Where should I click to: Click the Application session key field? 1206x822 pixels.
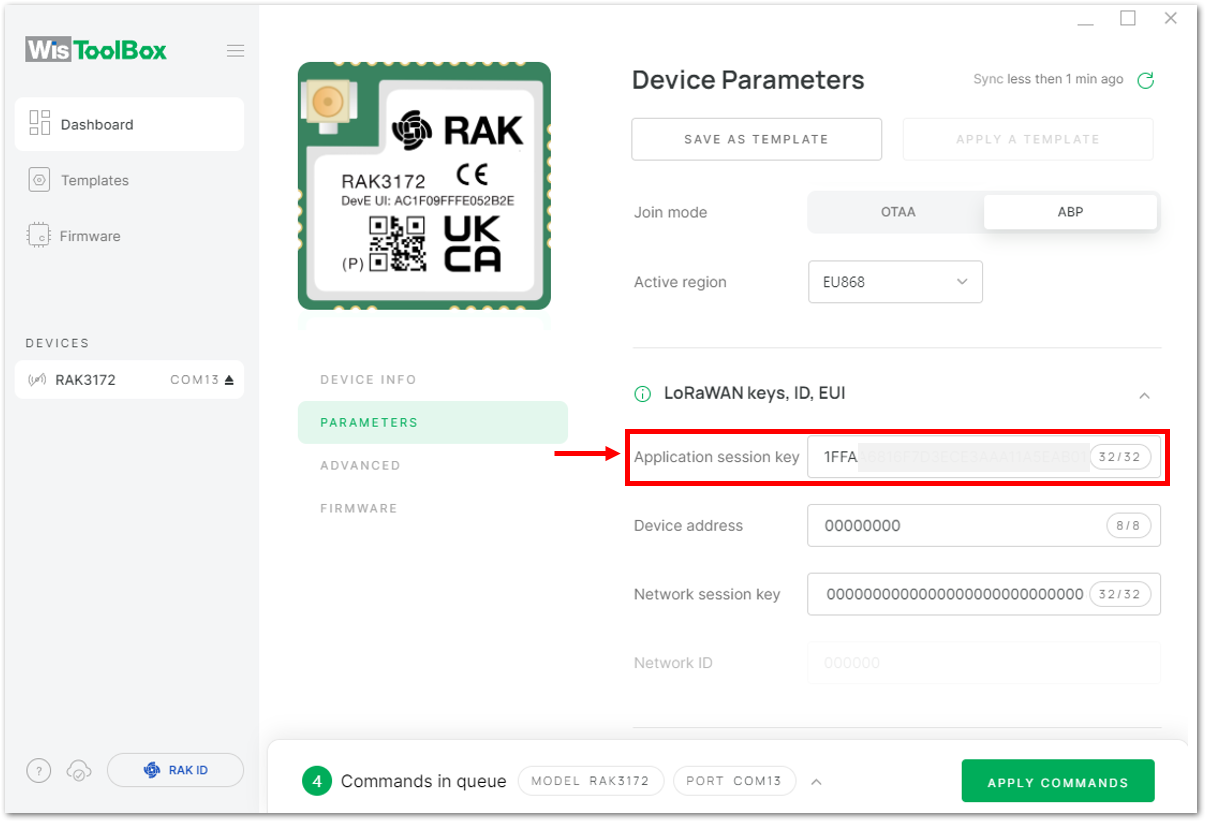(984, 457)
